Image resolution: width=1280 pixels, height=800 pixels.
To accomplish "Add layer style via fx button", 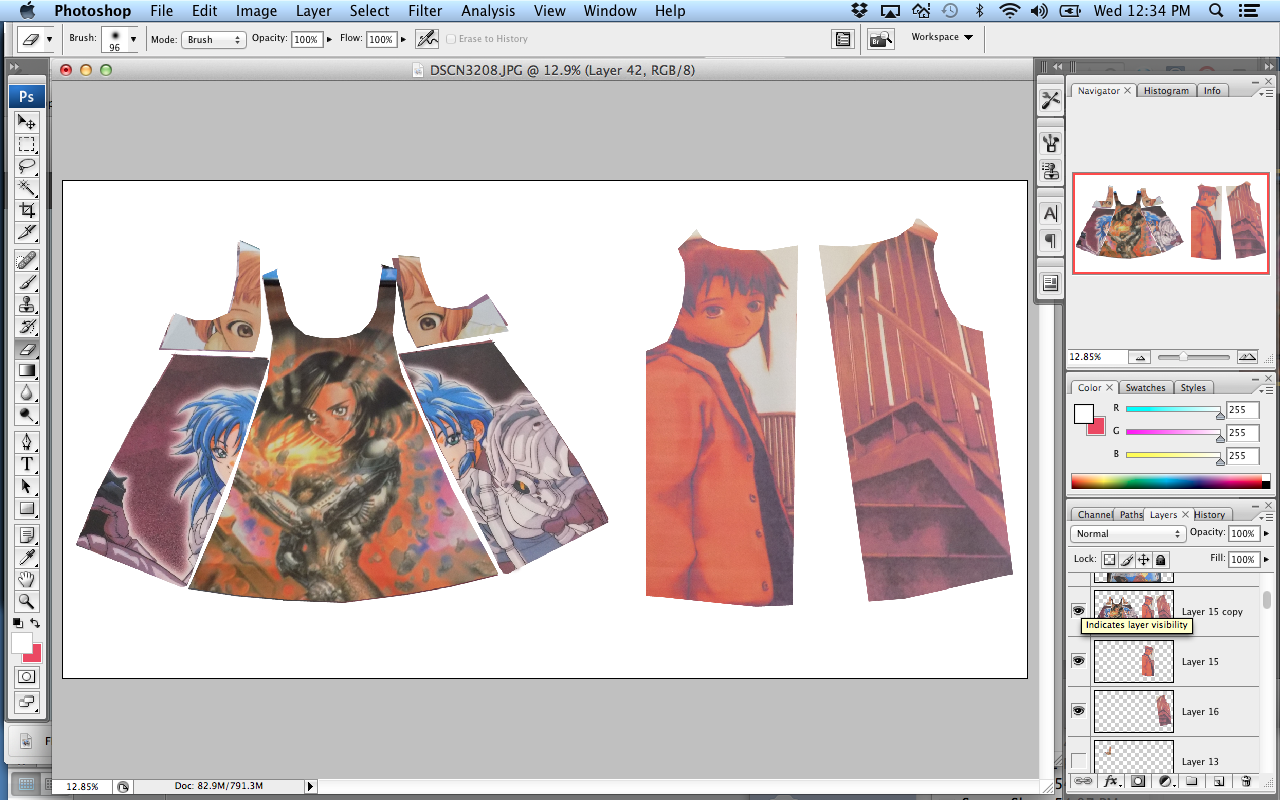I will 1110,781.
